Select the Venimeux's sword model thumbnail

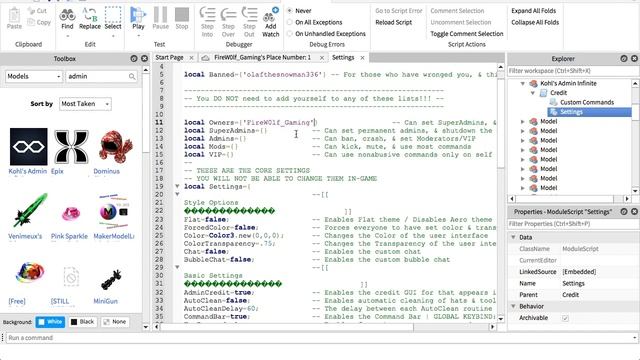29,211
